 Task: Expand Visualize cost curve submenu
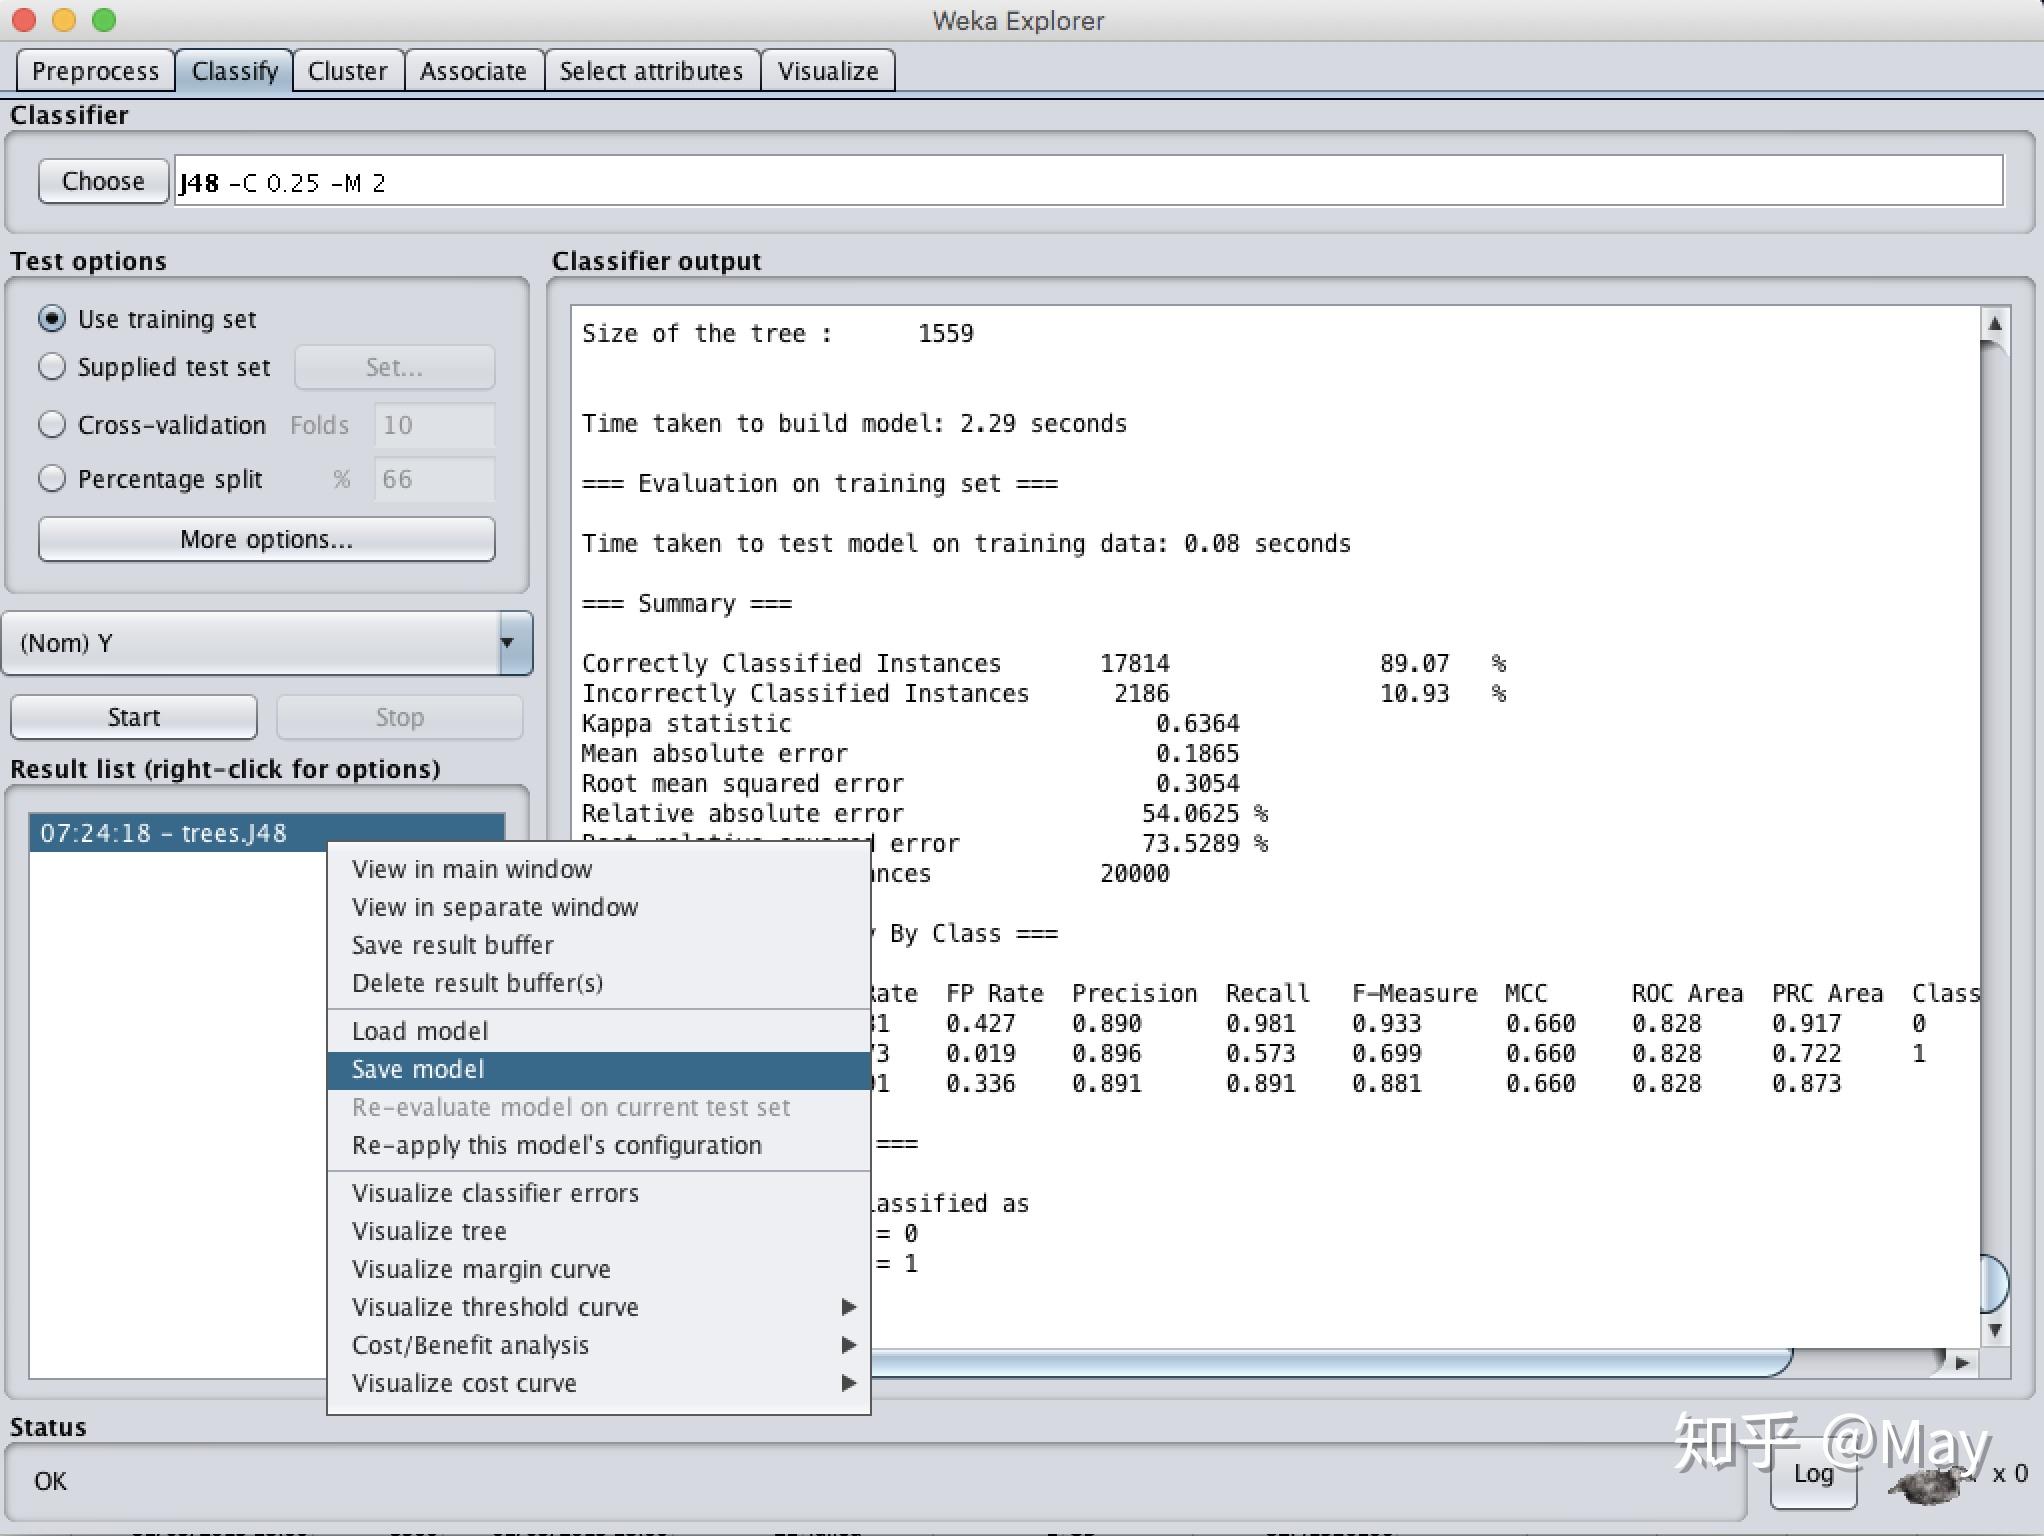click(848, 1383)
